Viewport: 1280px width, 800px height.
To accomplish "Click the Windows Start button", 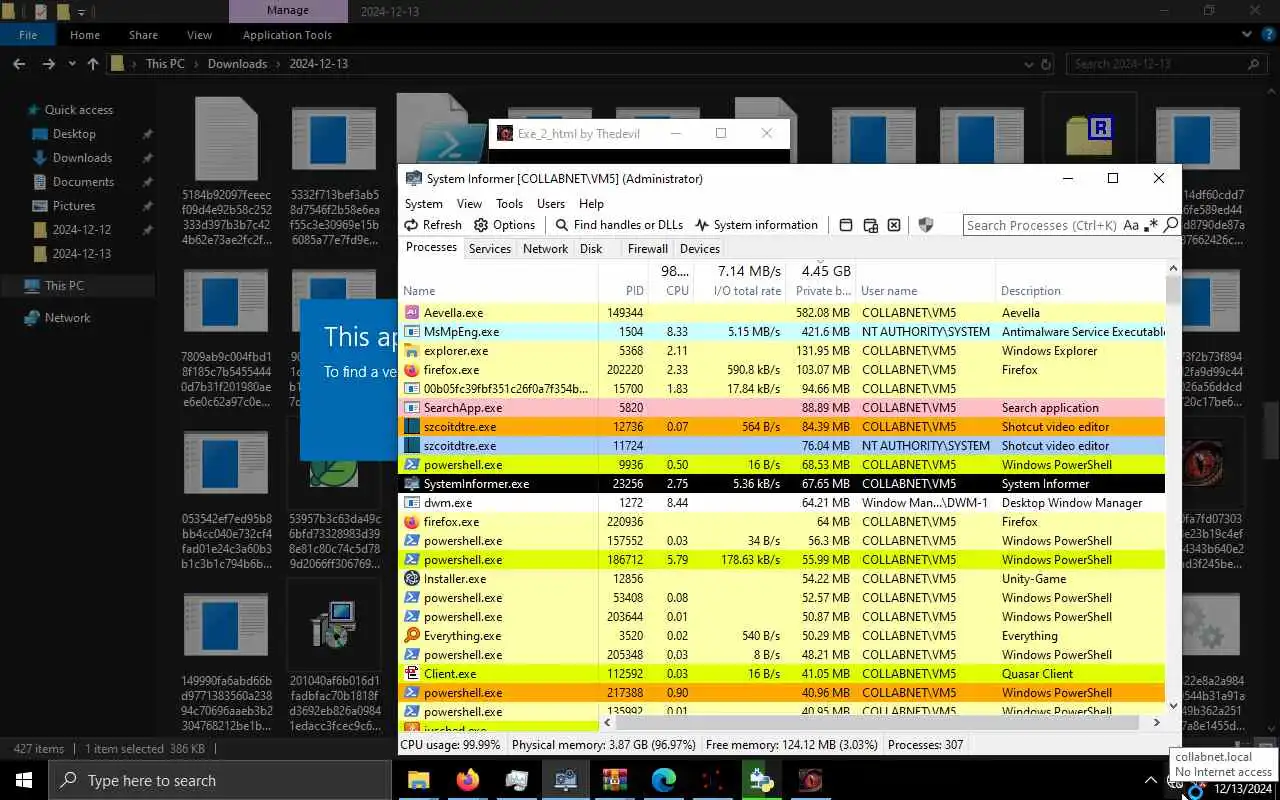I will click(x=24, y=780).
